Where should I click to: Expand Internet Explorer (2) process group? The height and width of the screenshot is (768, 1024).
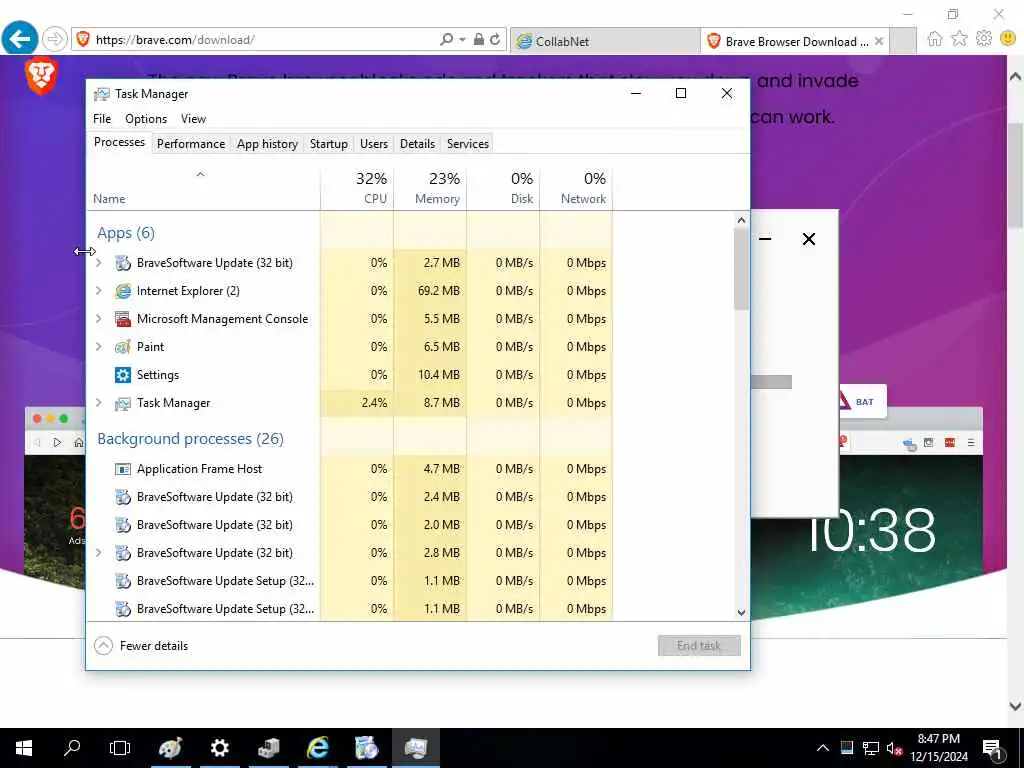tap(99, 291)
